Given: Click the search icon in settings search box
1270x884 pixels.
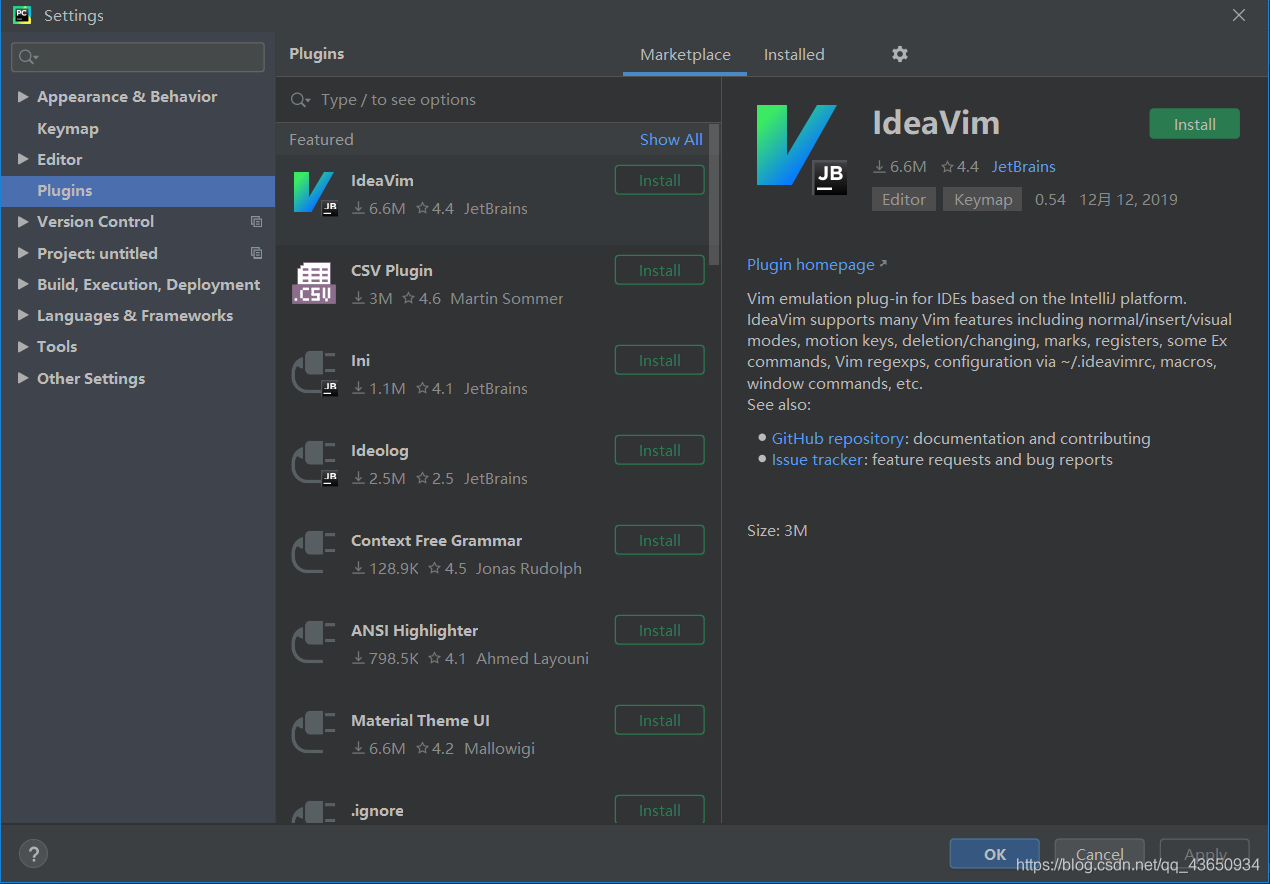Looking at the screenshot, I should click(28, 57).
